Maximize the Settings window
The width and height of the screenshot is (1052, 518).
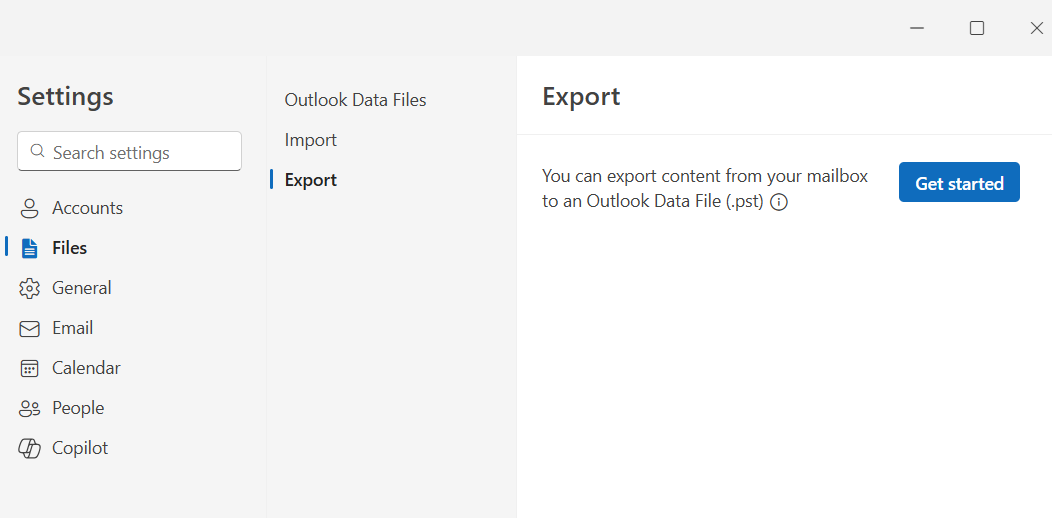[x=977, y=28]
